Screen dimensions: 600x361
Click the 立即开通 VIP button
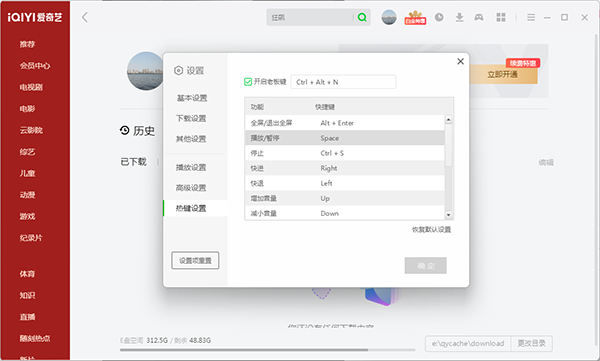coord(502,74)
